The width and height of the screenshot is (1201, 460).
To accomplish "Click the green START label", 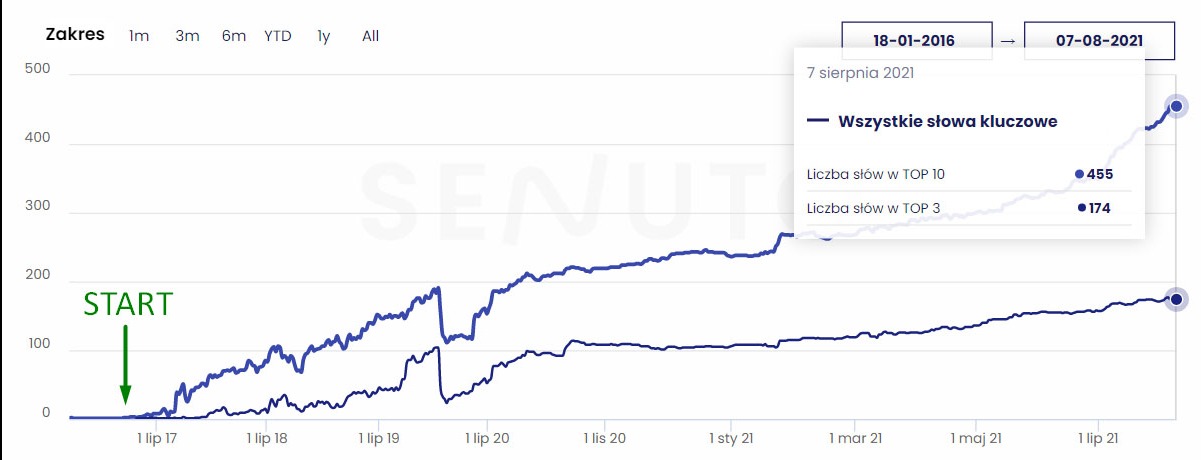I will [x=127, y=303].
